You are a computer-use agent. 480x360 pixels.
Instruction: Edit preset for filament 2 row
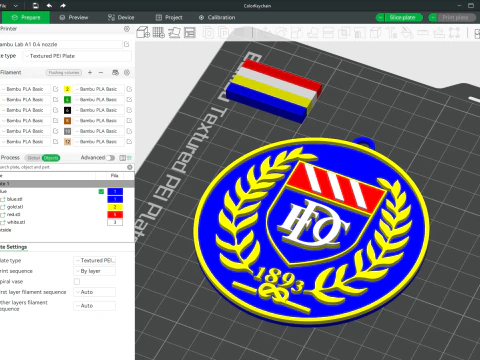pos(129,89)
